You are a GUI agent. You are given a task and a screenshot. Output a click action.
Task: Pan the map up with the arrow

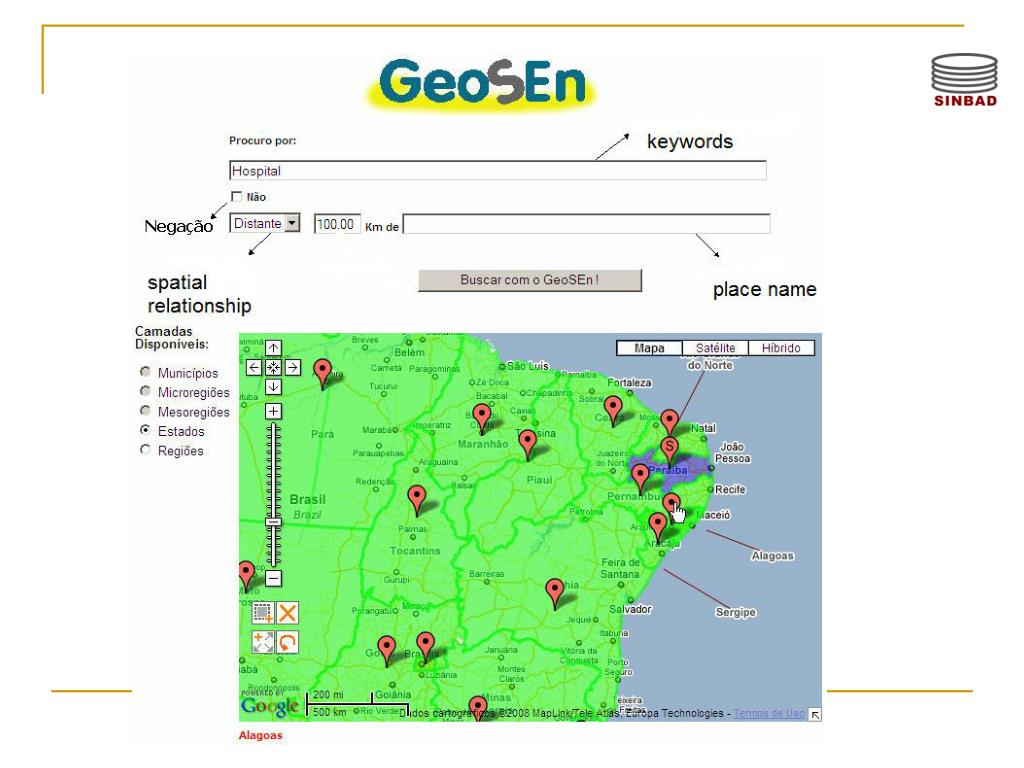click(x=274, y=348)
